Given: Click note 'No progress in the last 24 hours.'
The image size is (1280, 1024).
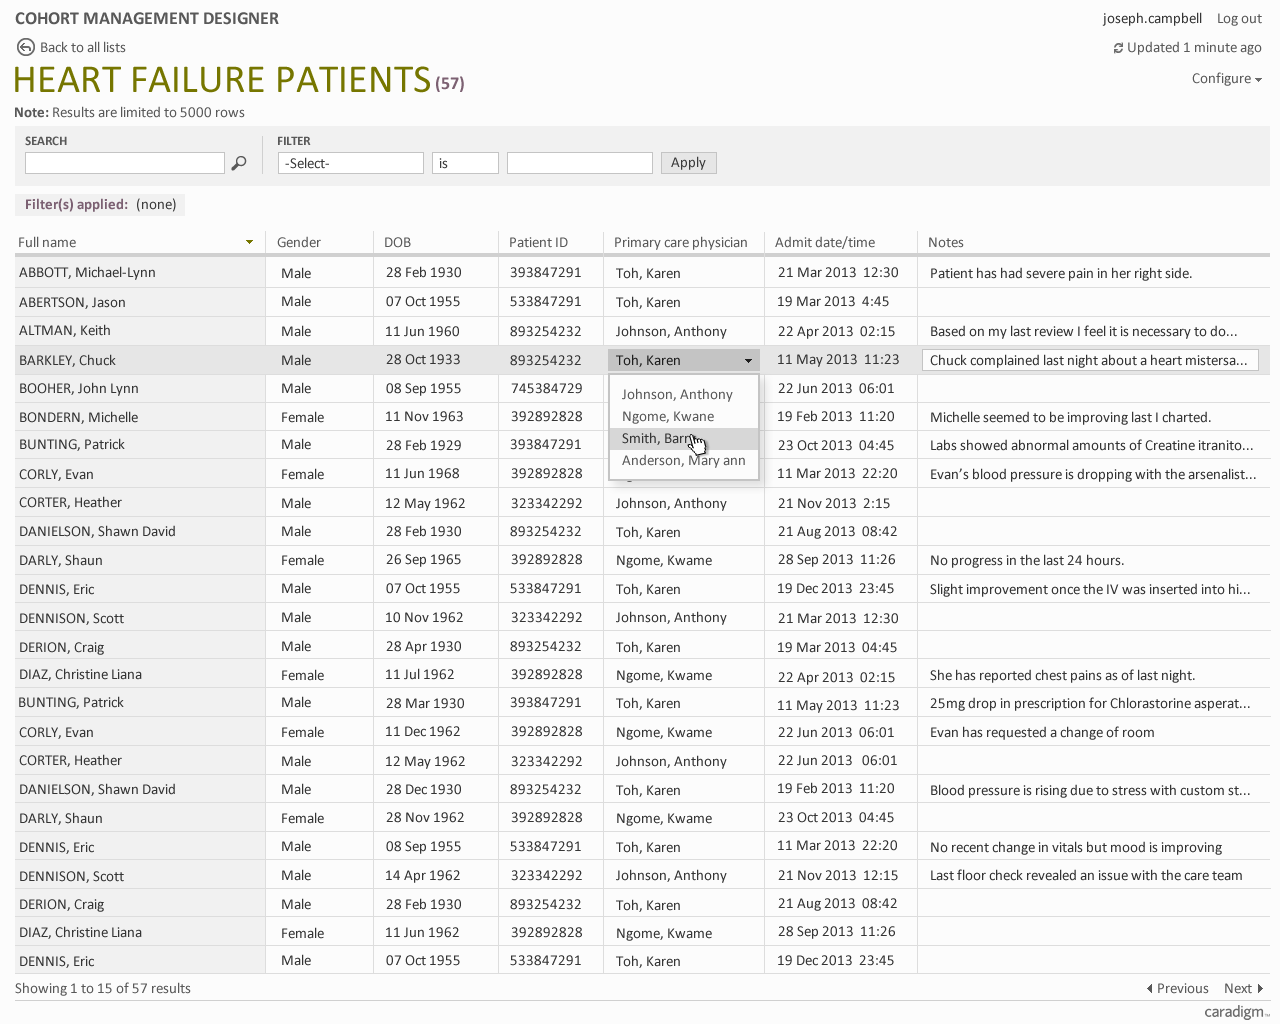Looking at the screenshot, I should pyautogui.click(x=1027, y=560).
